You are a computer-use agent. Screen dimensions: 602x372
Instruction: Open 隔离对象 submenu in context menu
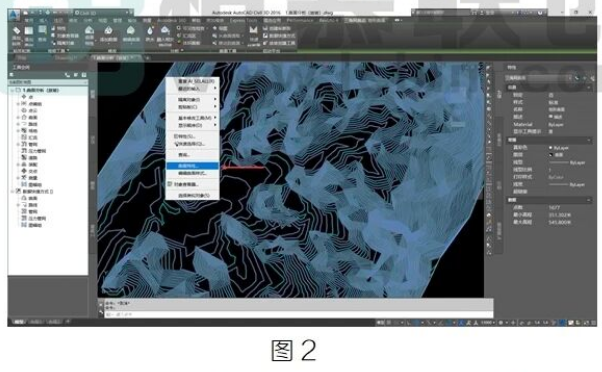tap(192, 100)
